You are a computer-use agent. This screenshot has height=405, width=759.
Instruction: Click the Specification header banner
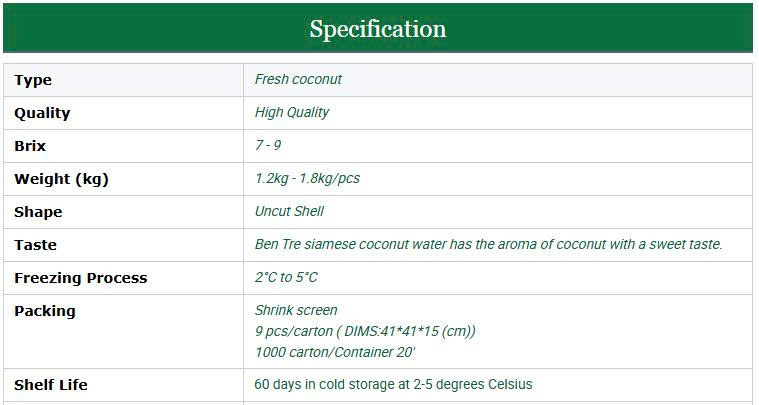pos(378,29)
